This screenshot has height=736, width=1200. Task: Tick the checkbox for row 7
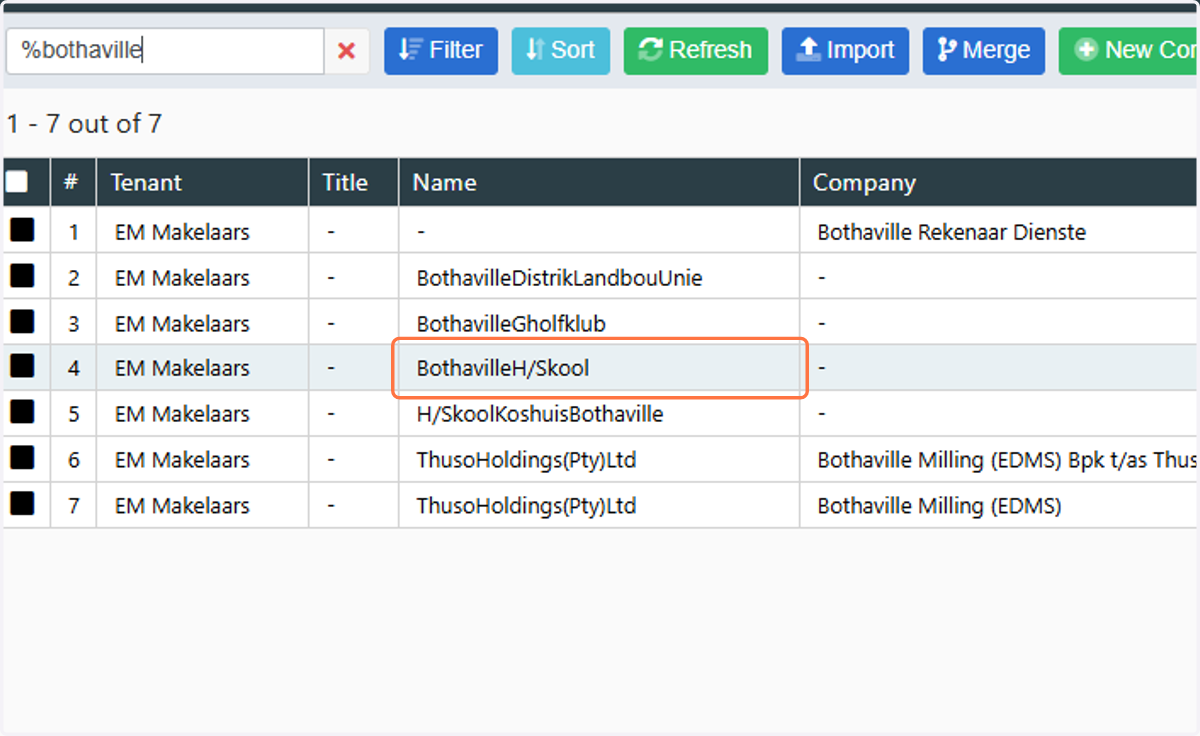click(x=22, y=504)
